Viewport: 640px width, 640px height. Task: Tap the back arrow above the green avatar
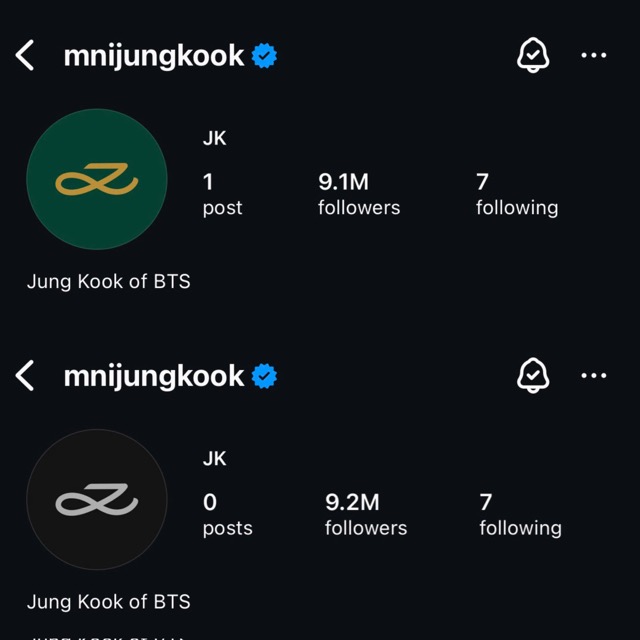pyautogui.click(x=25, y=56)
